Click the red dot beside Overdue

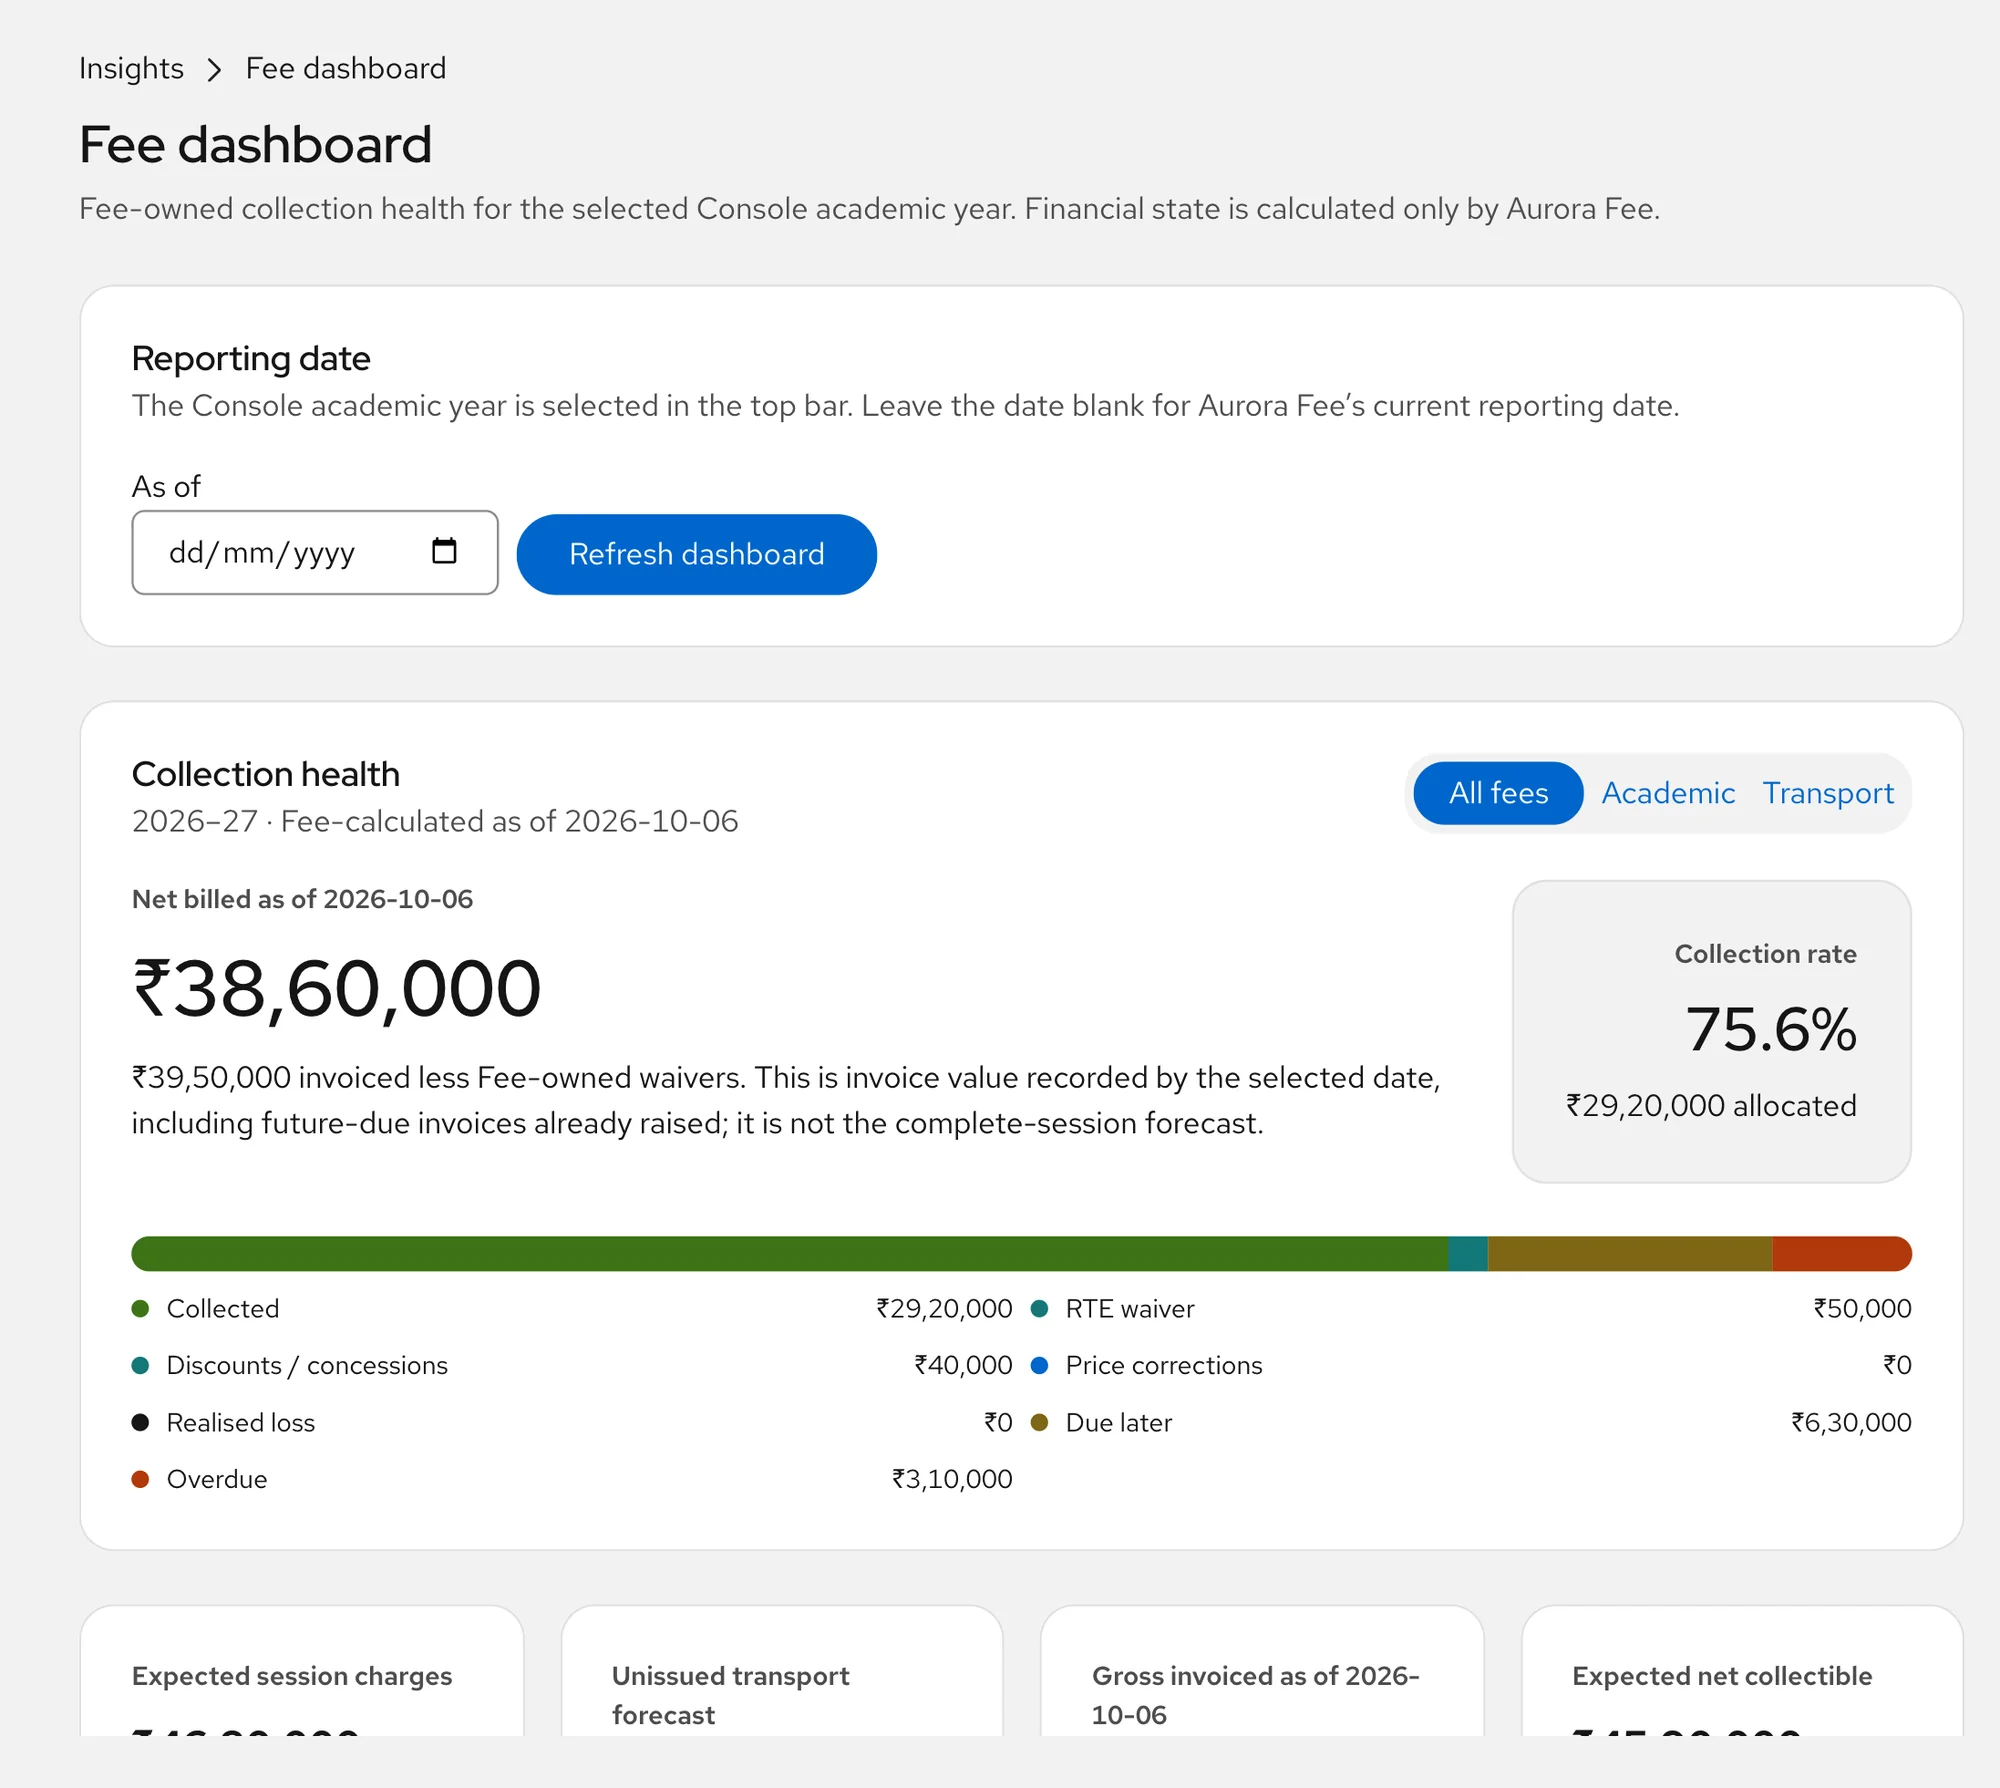click(x=141, y=1479)
